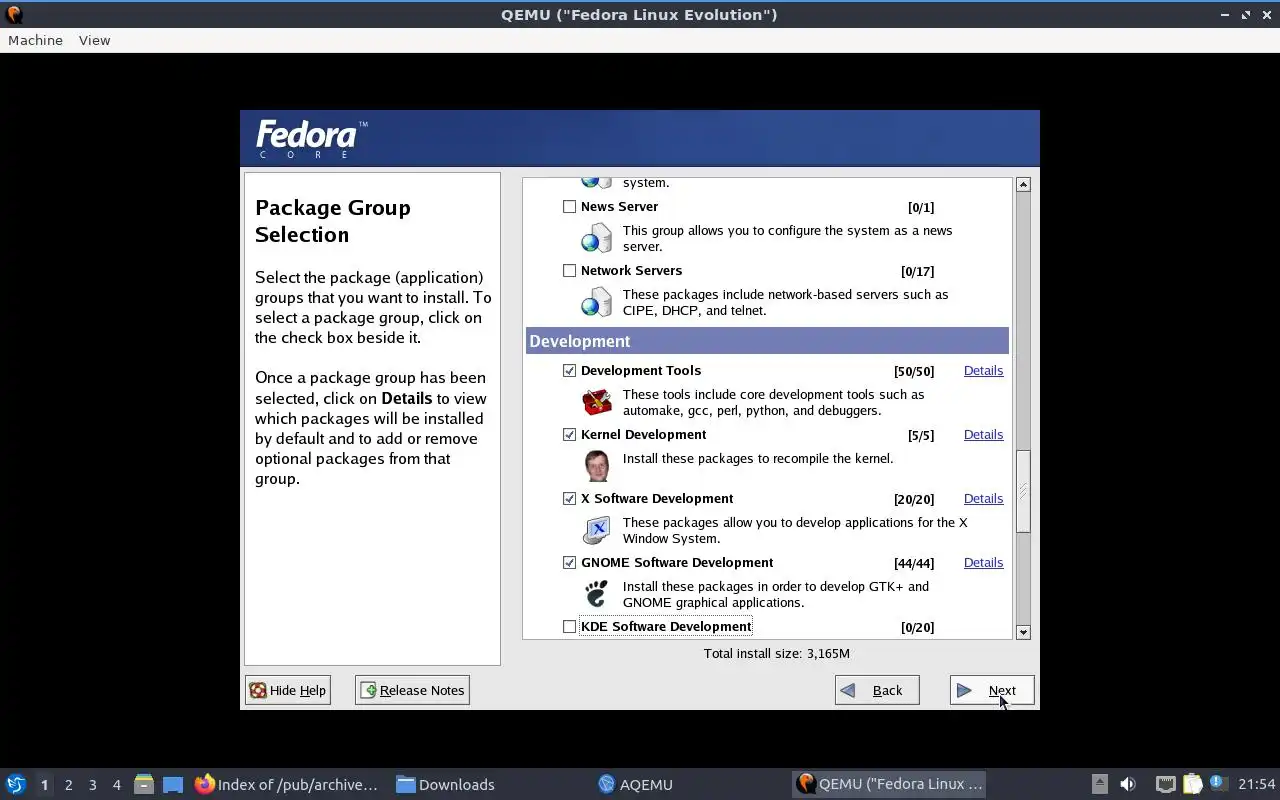This screenshot has width=1280, height=800.
Task: Click the [5/5] package count
Action: [x=921, y=435]
